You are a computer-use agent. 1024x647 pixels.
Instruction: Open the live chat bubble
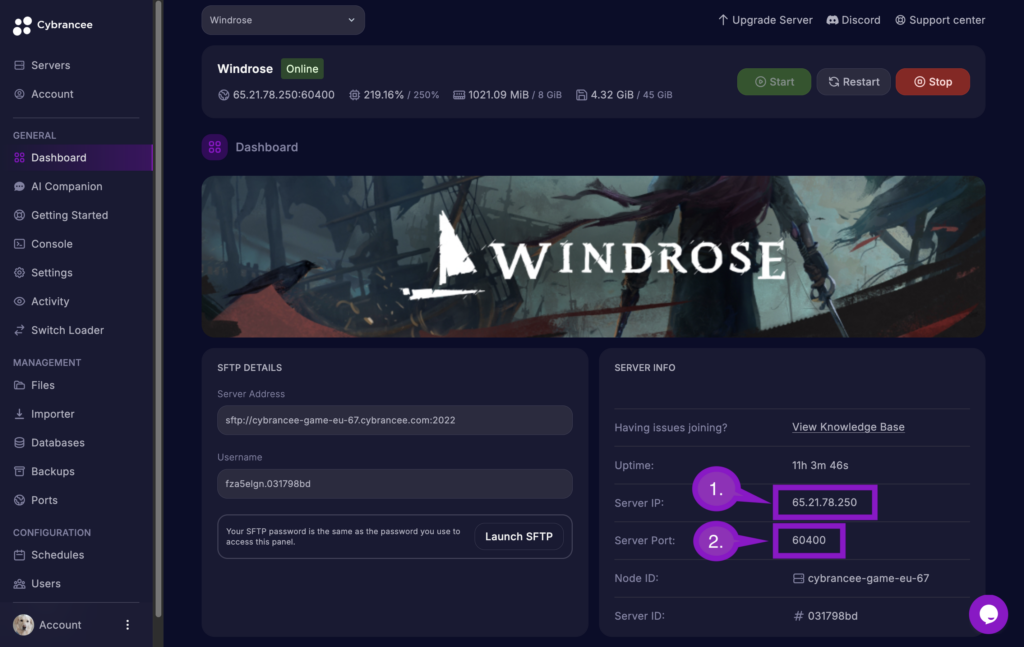[988, 614]
